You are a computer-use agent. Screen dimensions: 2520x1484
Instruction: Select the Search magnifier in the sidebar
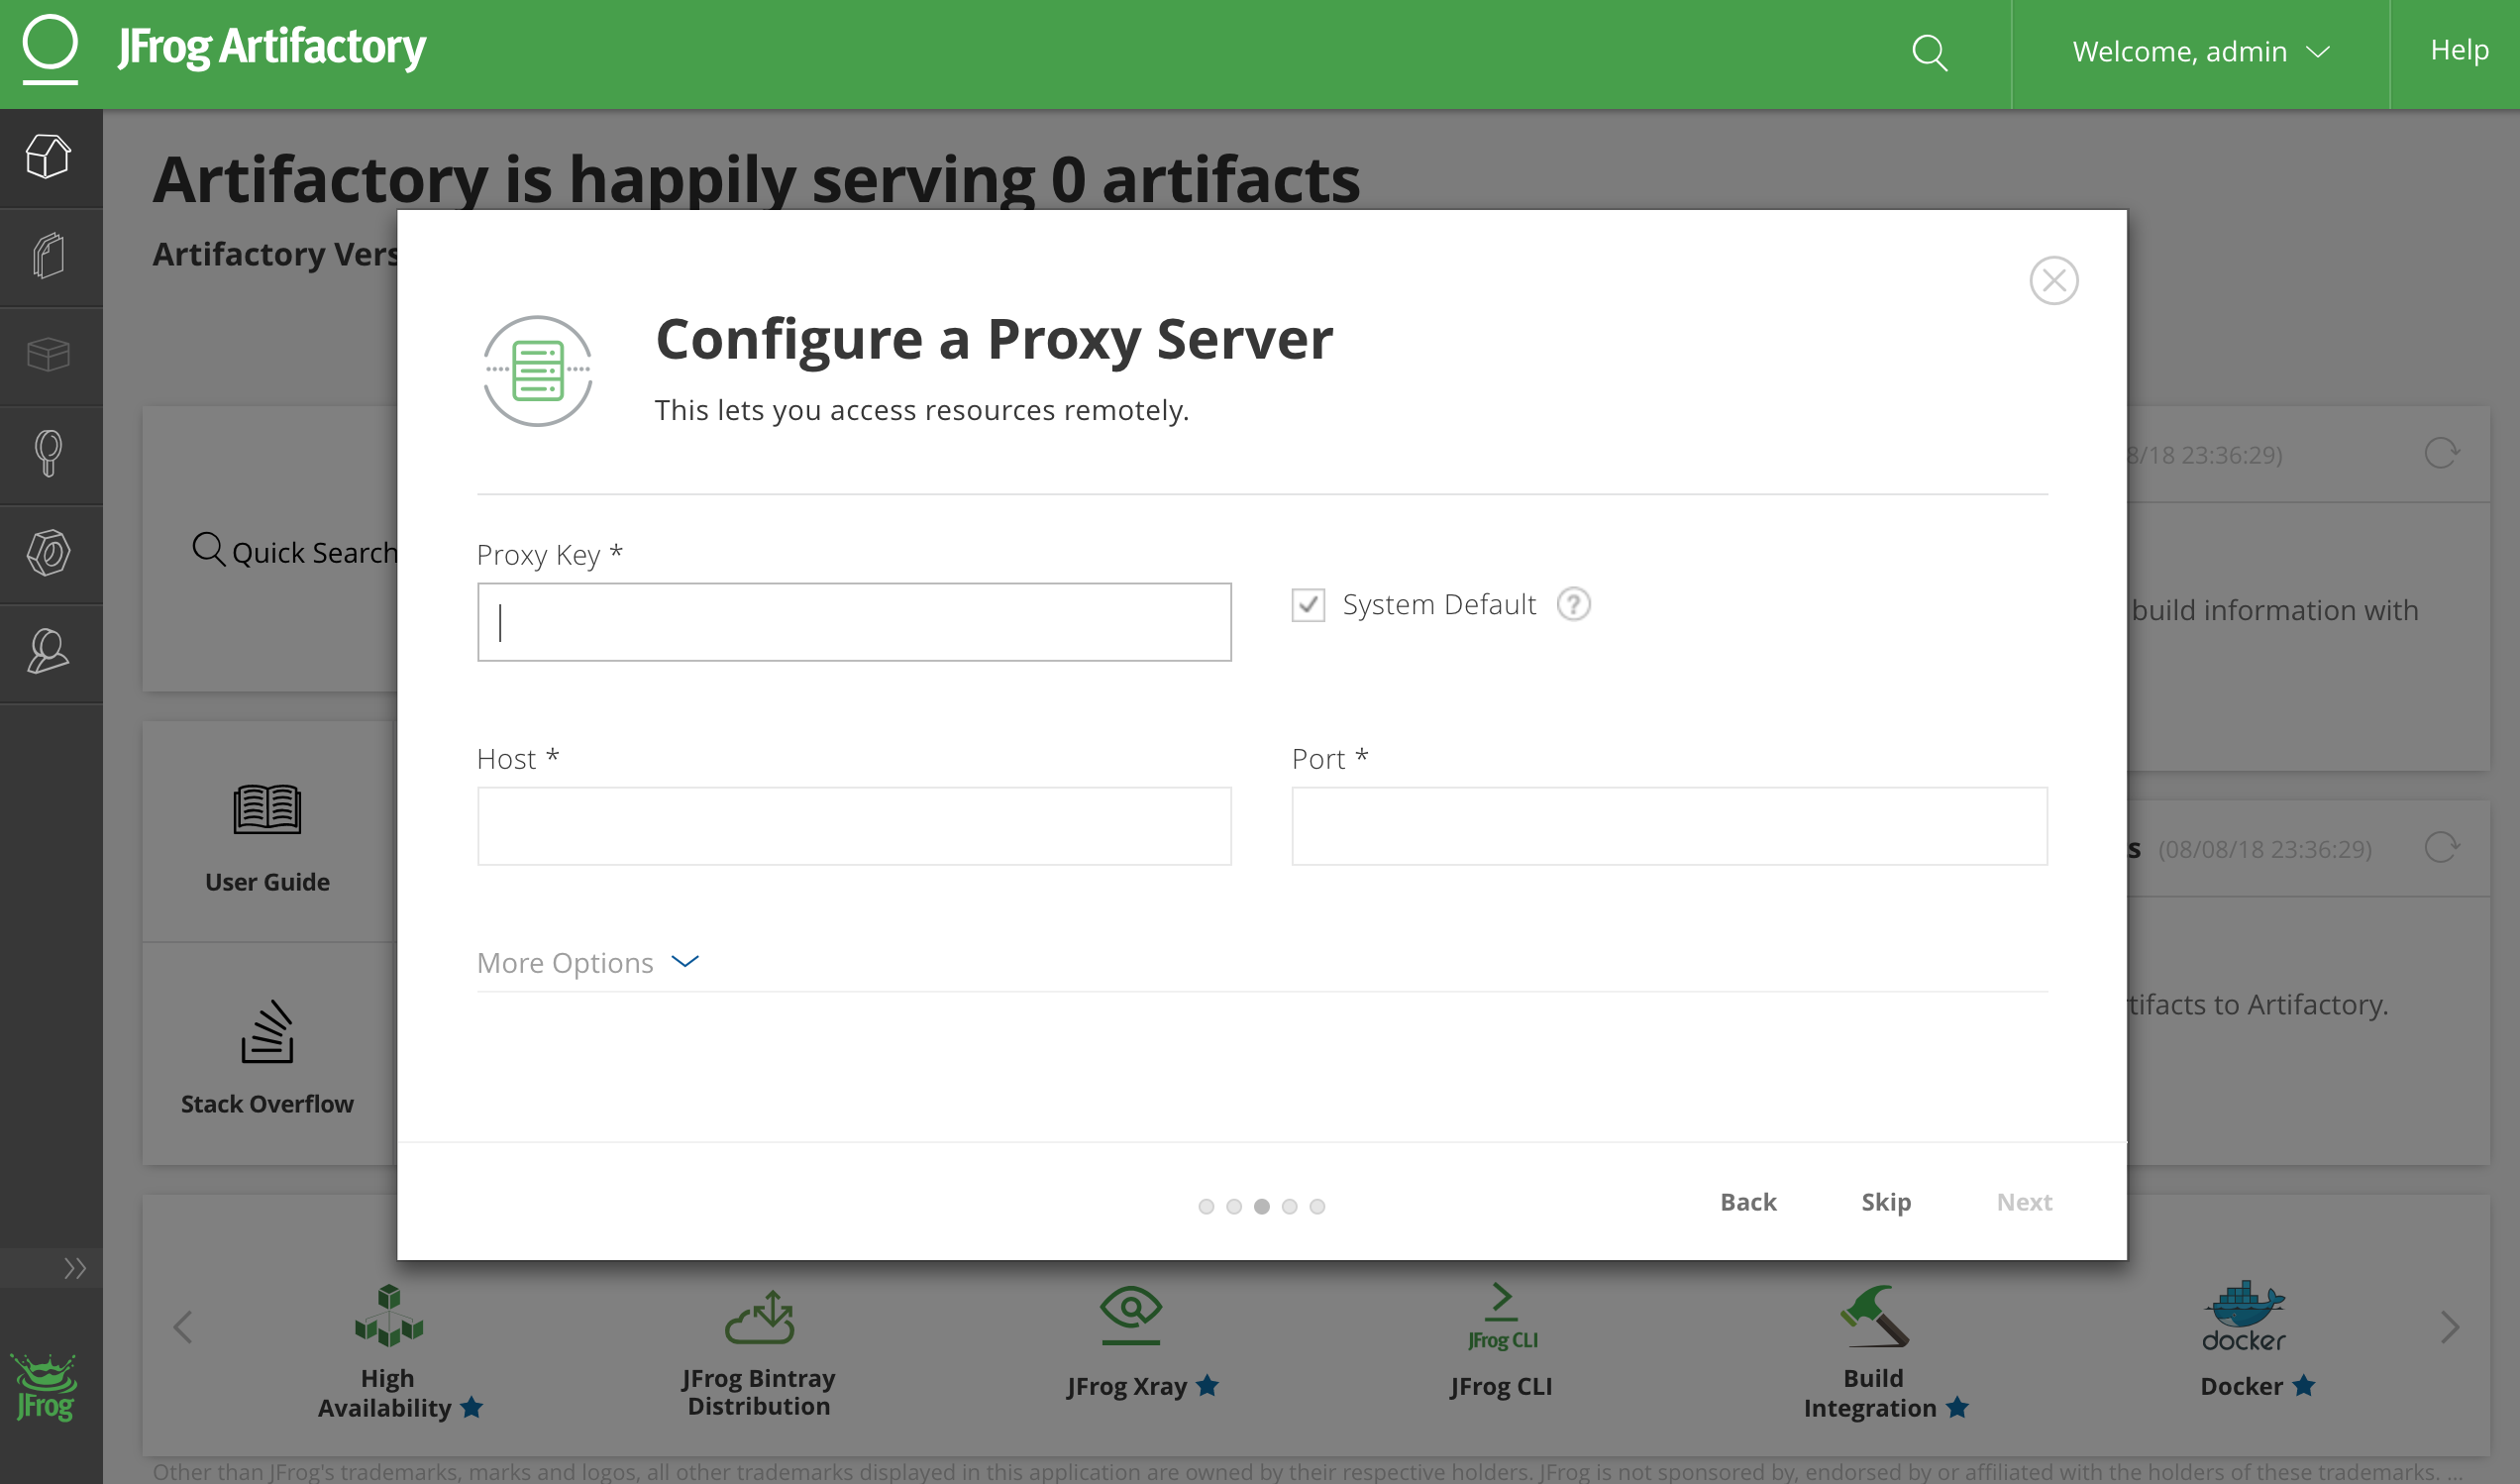coord(50,455)
